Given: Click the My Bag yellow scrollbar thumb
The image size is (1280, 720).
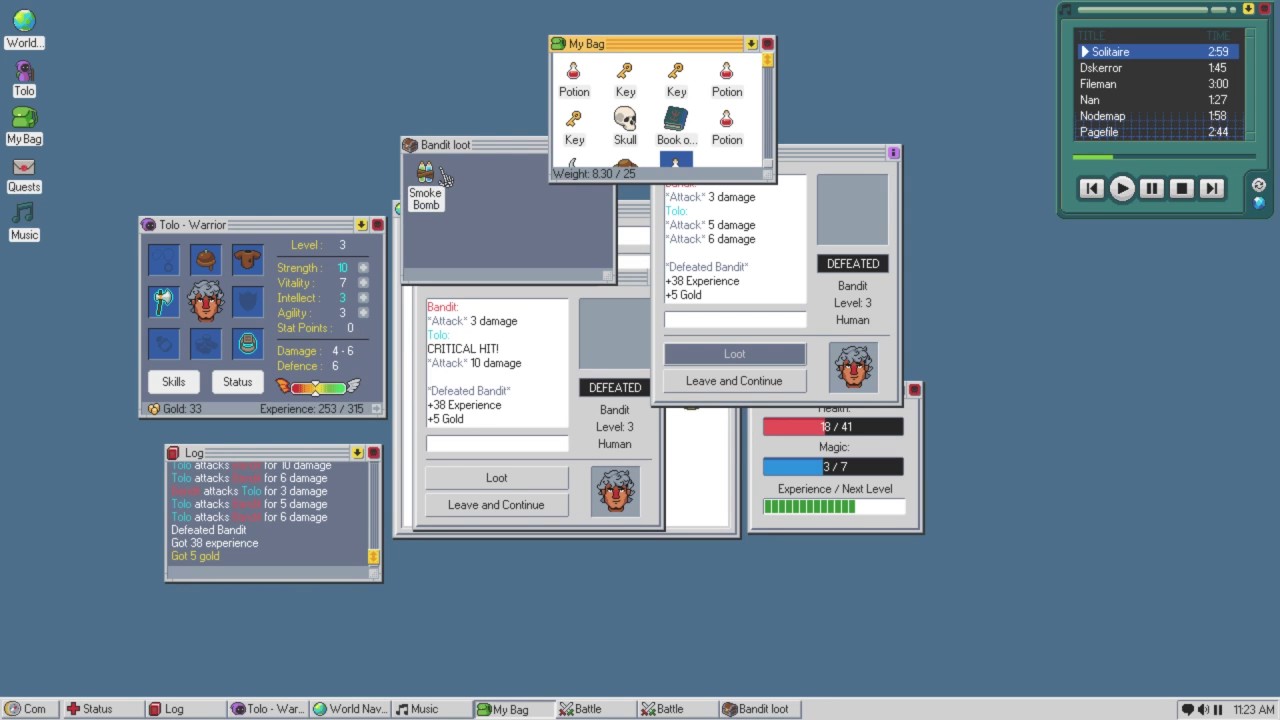Looking at the screenshot, I should (x=768, y=60).
